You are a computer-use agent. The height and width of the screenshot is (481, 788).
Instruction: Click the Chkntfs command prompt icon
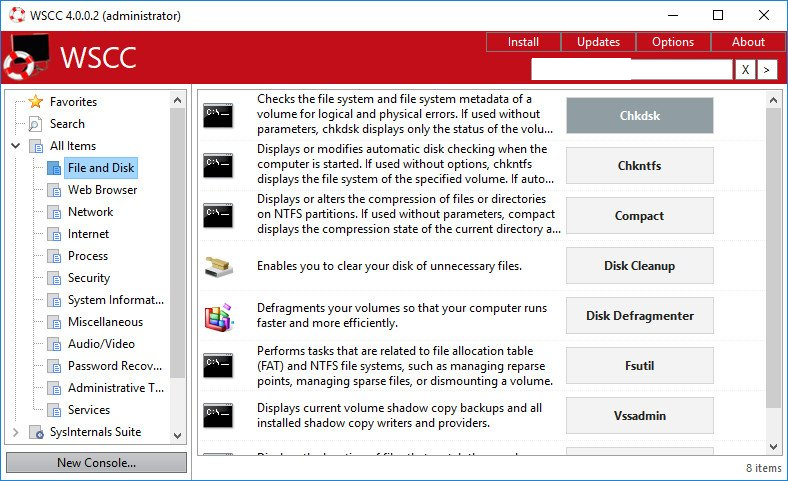point(218,165)
